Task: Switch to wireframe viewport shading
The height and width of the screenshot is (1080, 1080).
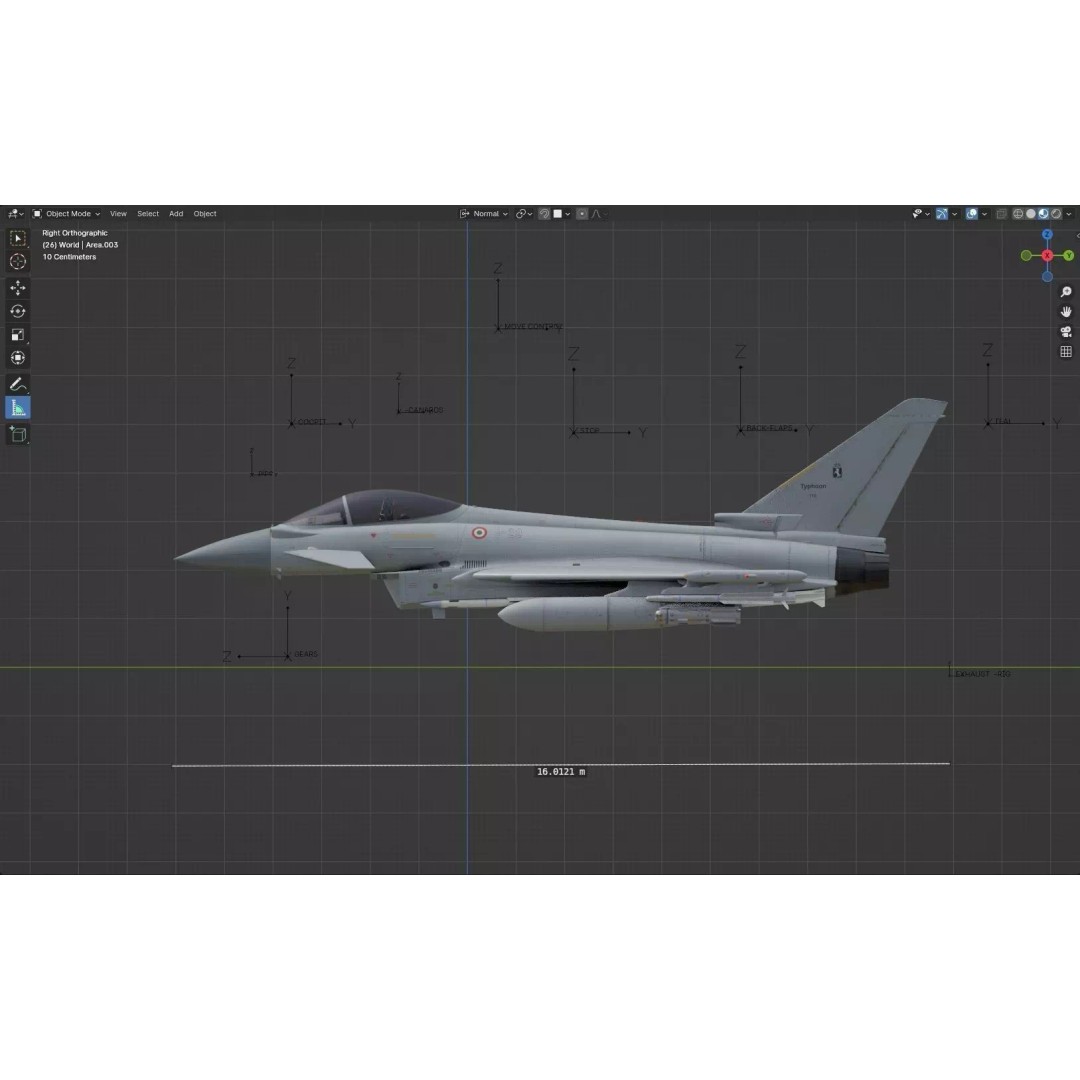Action: [1018, 214]
